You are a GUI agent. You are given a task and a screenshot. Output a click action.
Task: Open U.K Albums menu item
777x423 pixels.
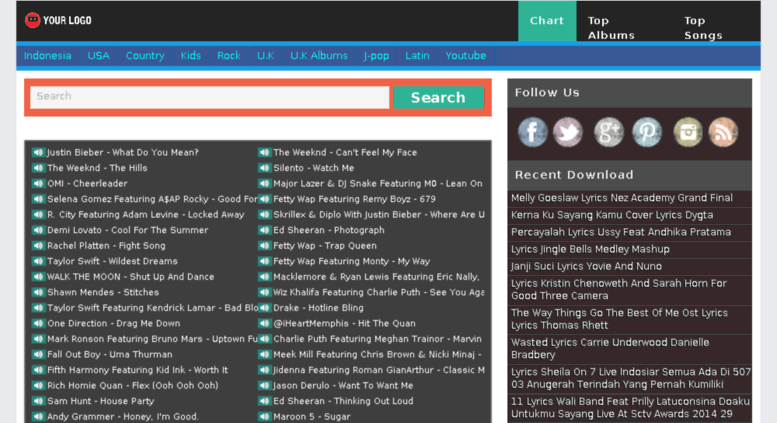click(x=319, y=55)
